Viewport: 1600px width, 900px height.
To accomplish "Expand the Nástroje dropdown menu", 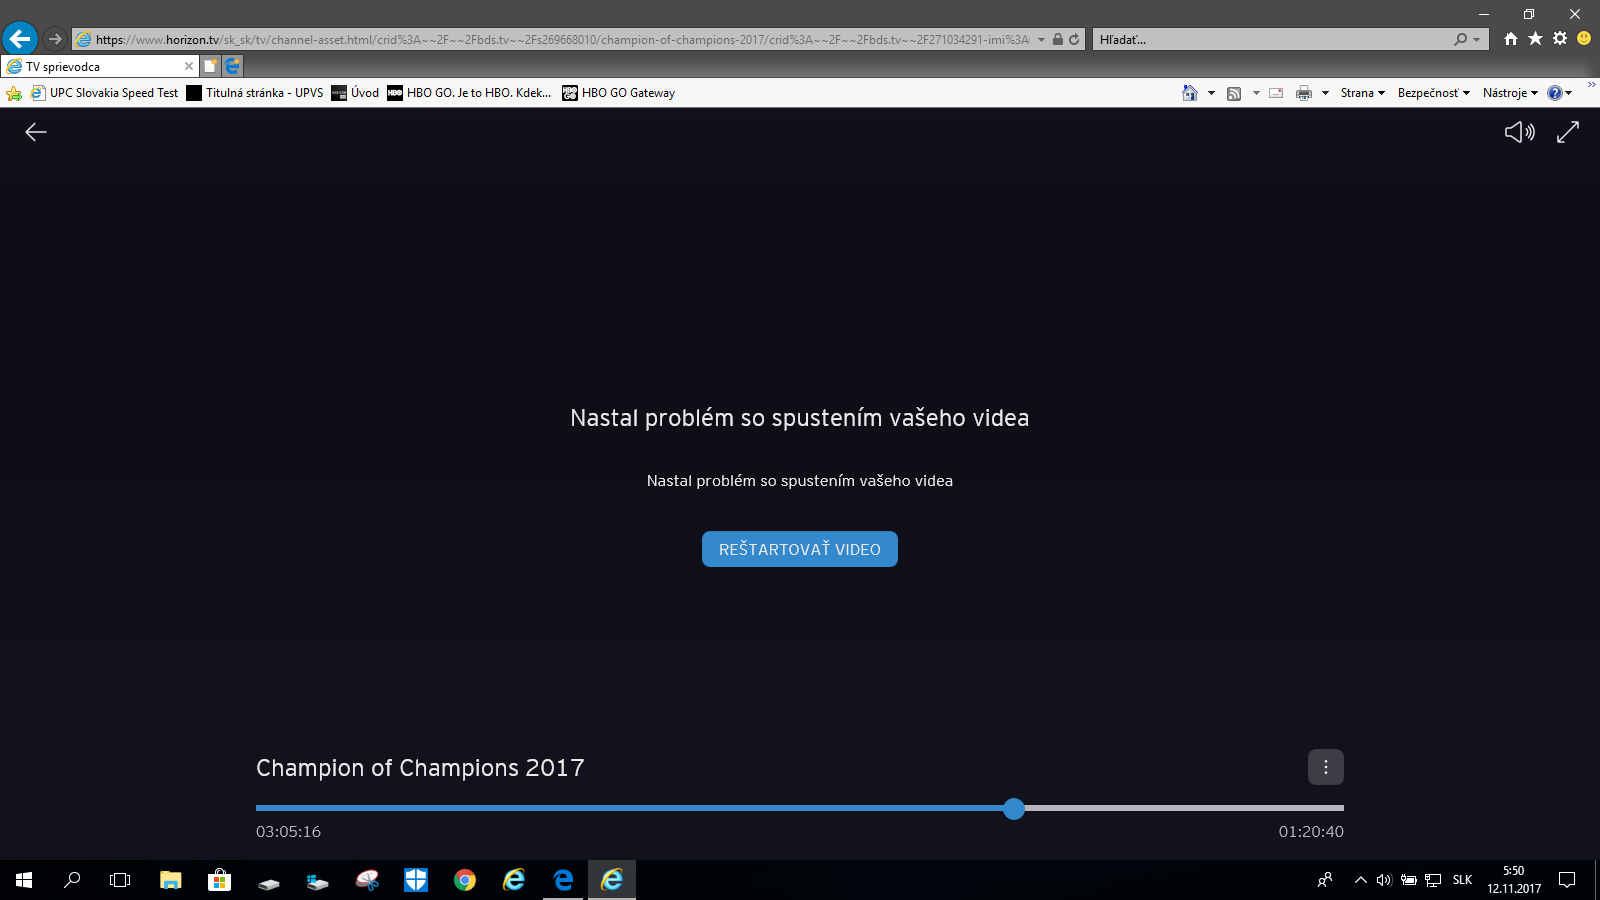I will point(1509,93).
